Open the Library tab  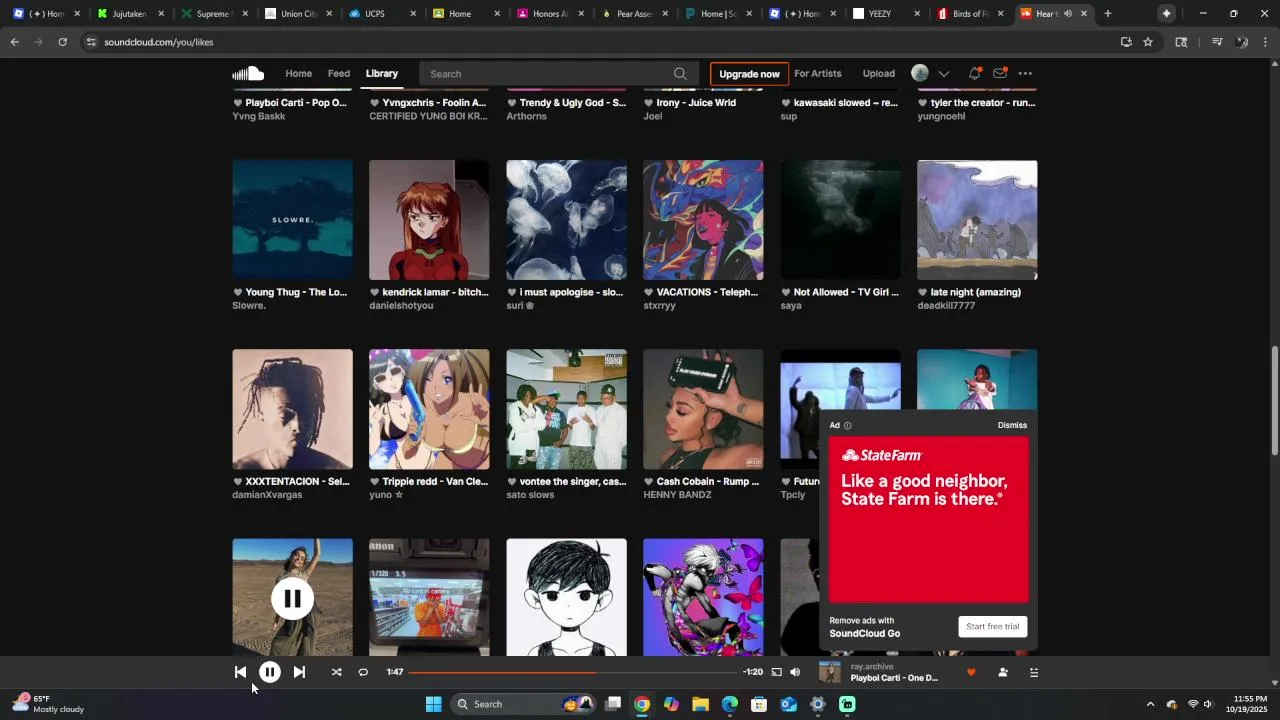[382, 73]
